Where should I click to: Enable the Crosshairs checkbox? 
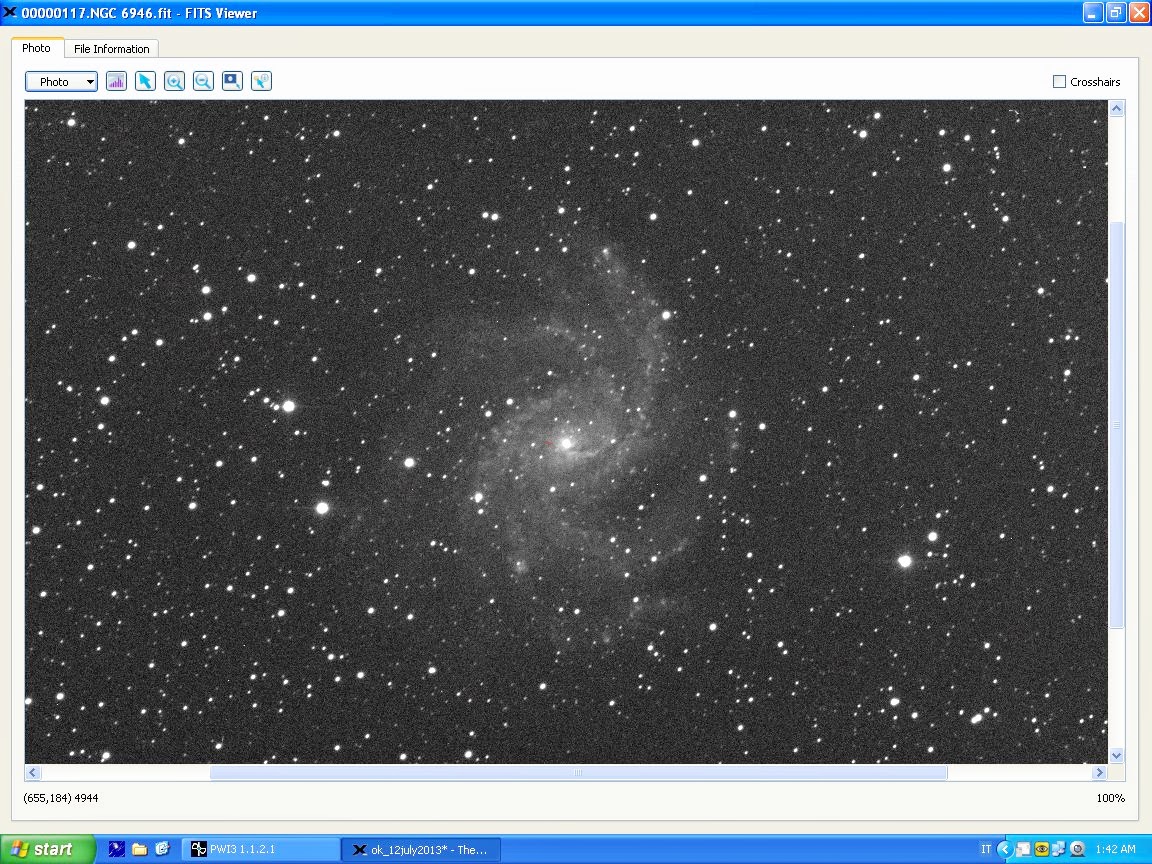[x=1059, y=82]
